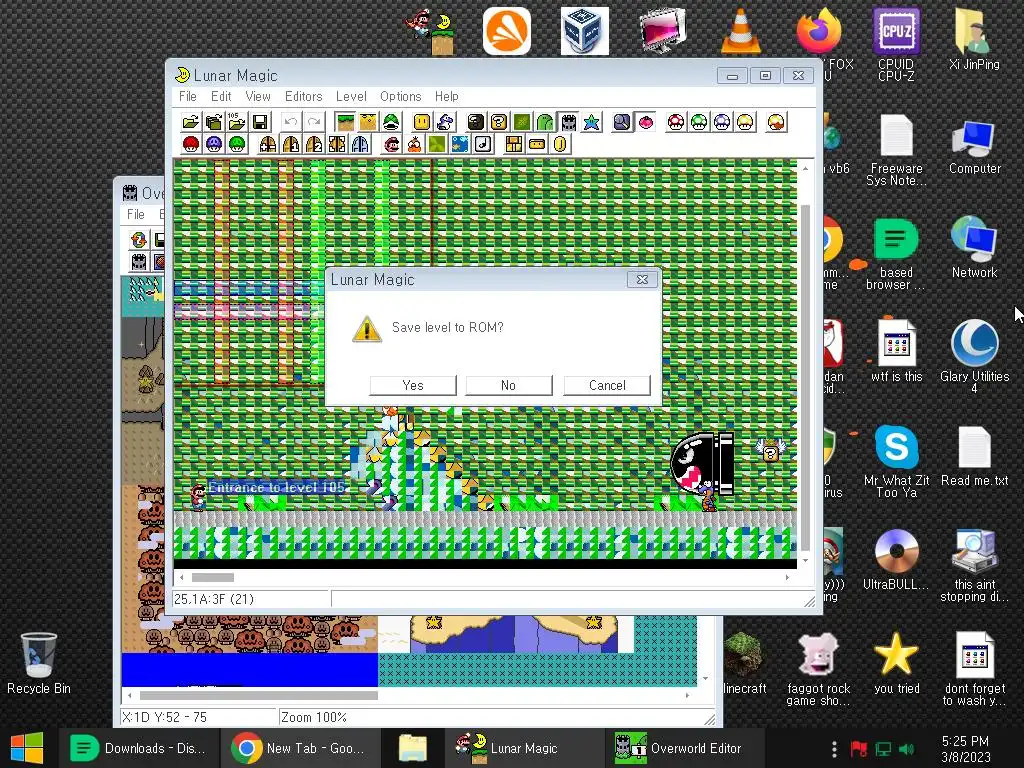Click the open level number 105 icon
1024x768 pixels.
coord(236,122)
